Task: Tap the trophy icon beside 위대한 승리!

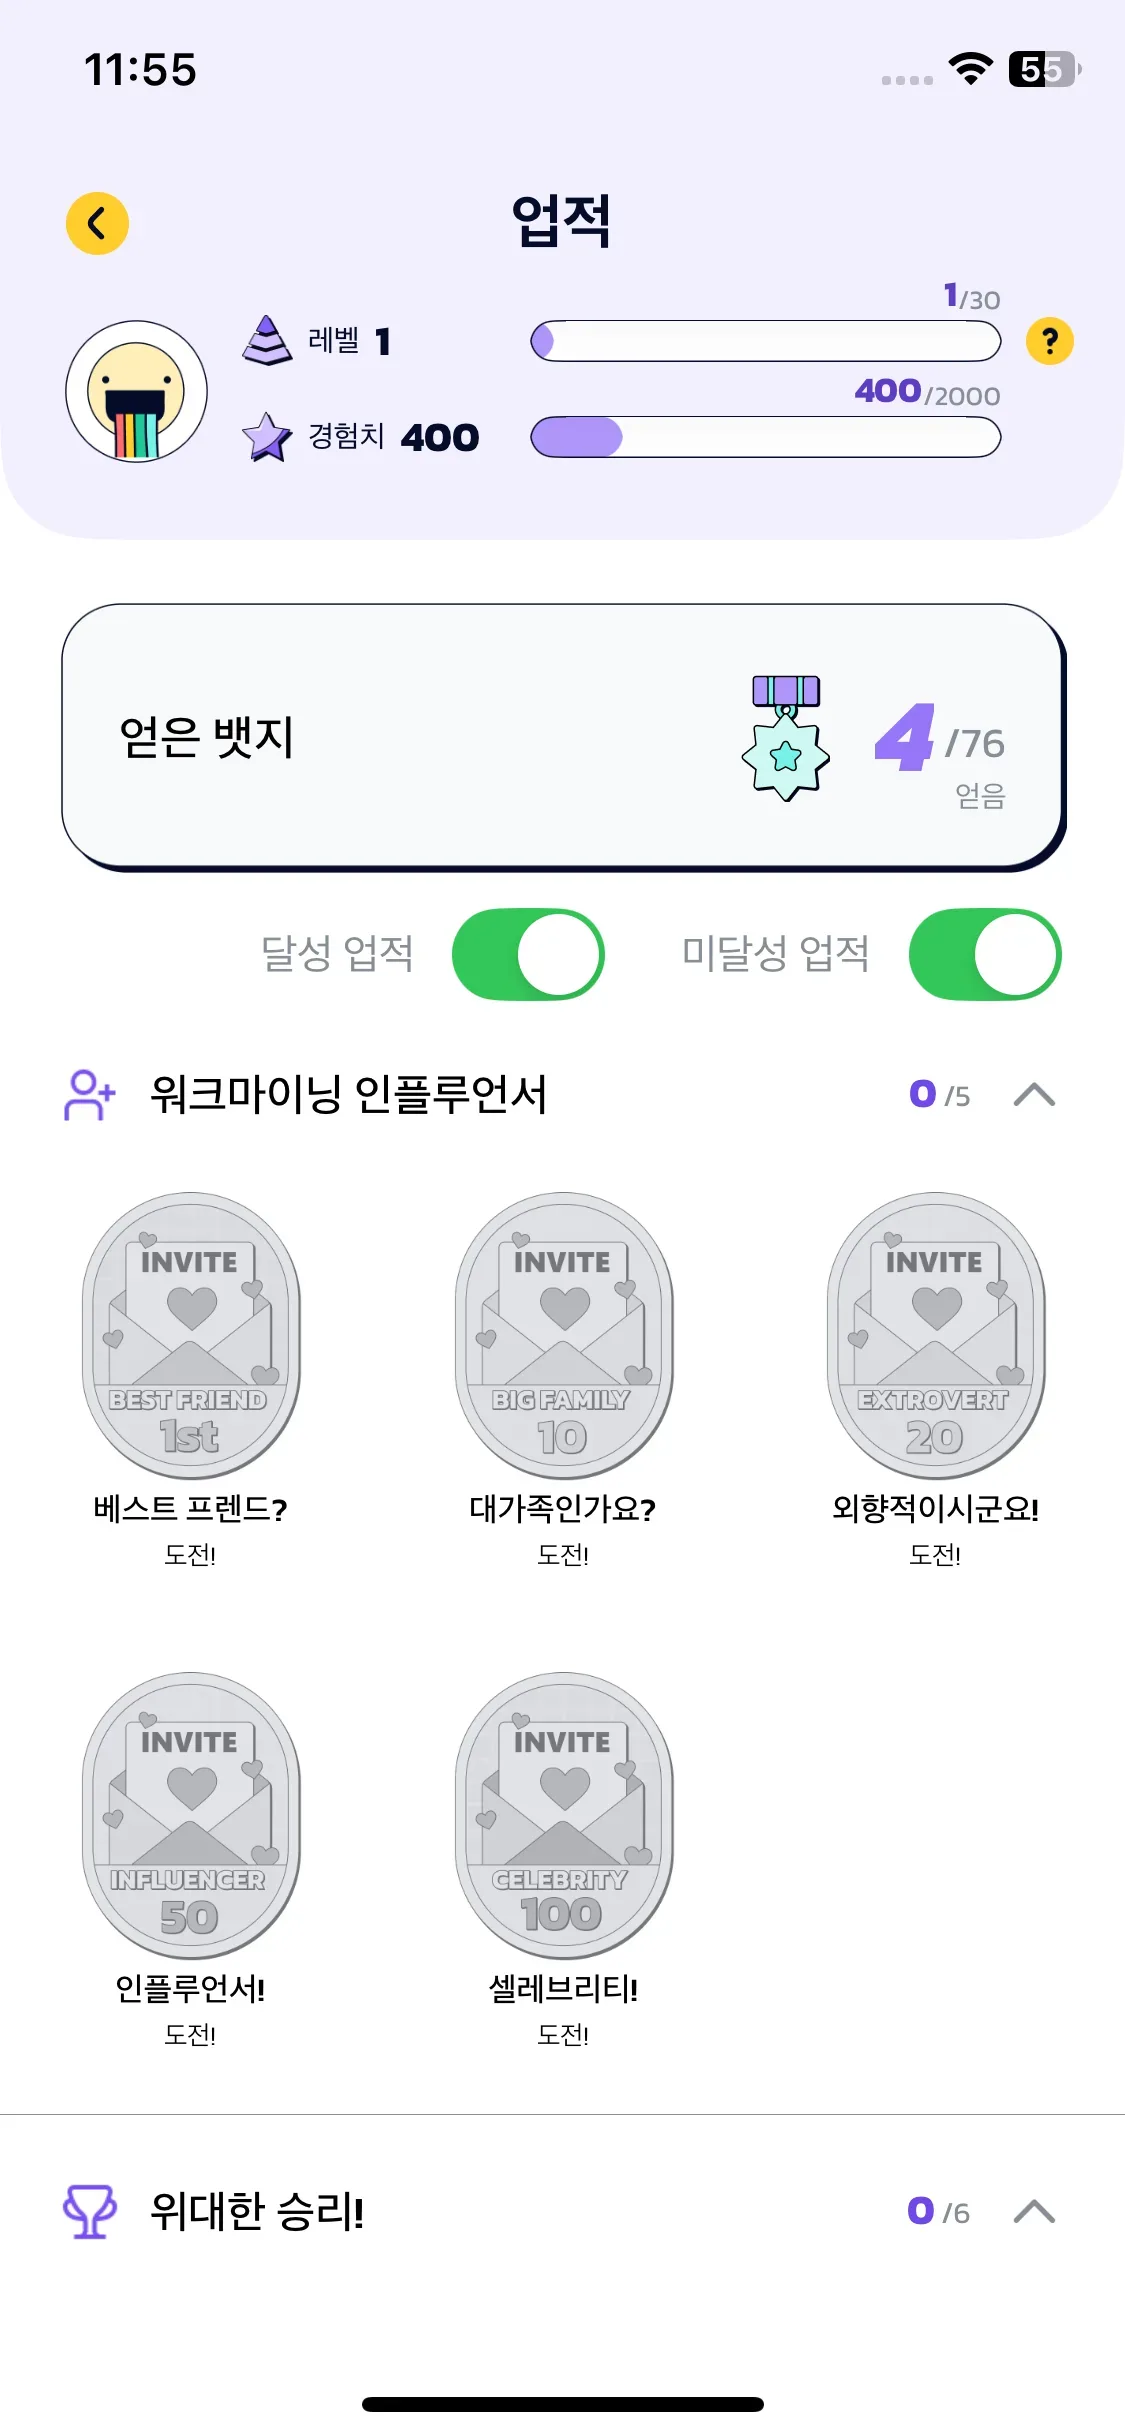Action: point(90,2211)
